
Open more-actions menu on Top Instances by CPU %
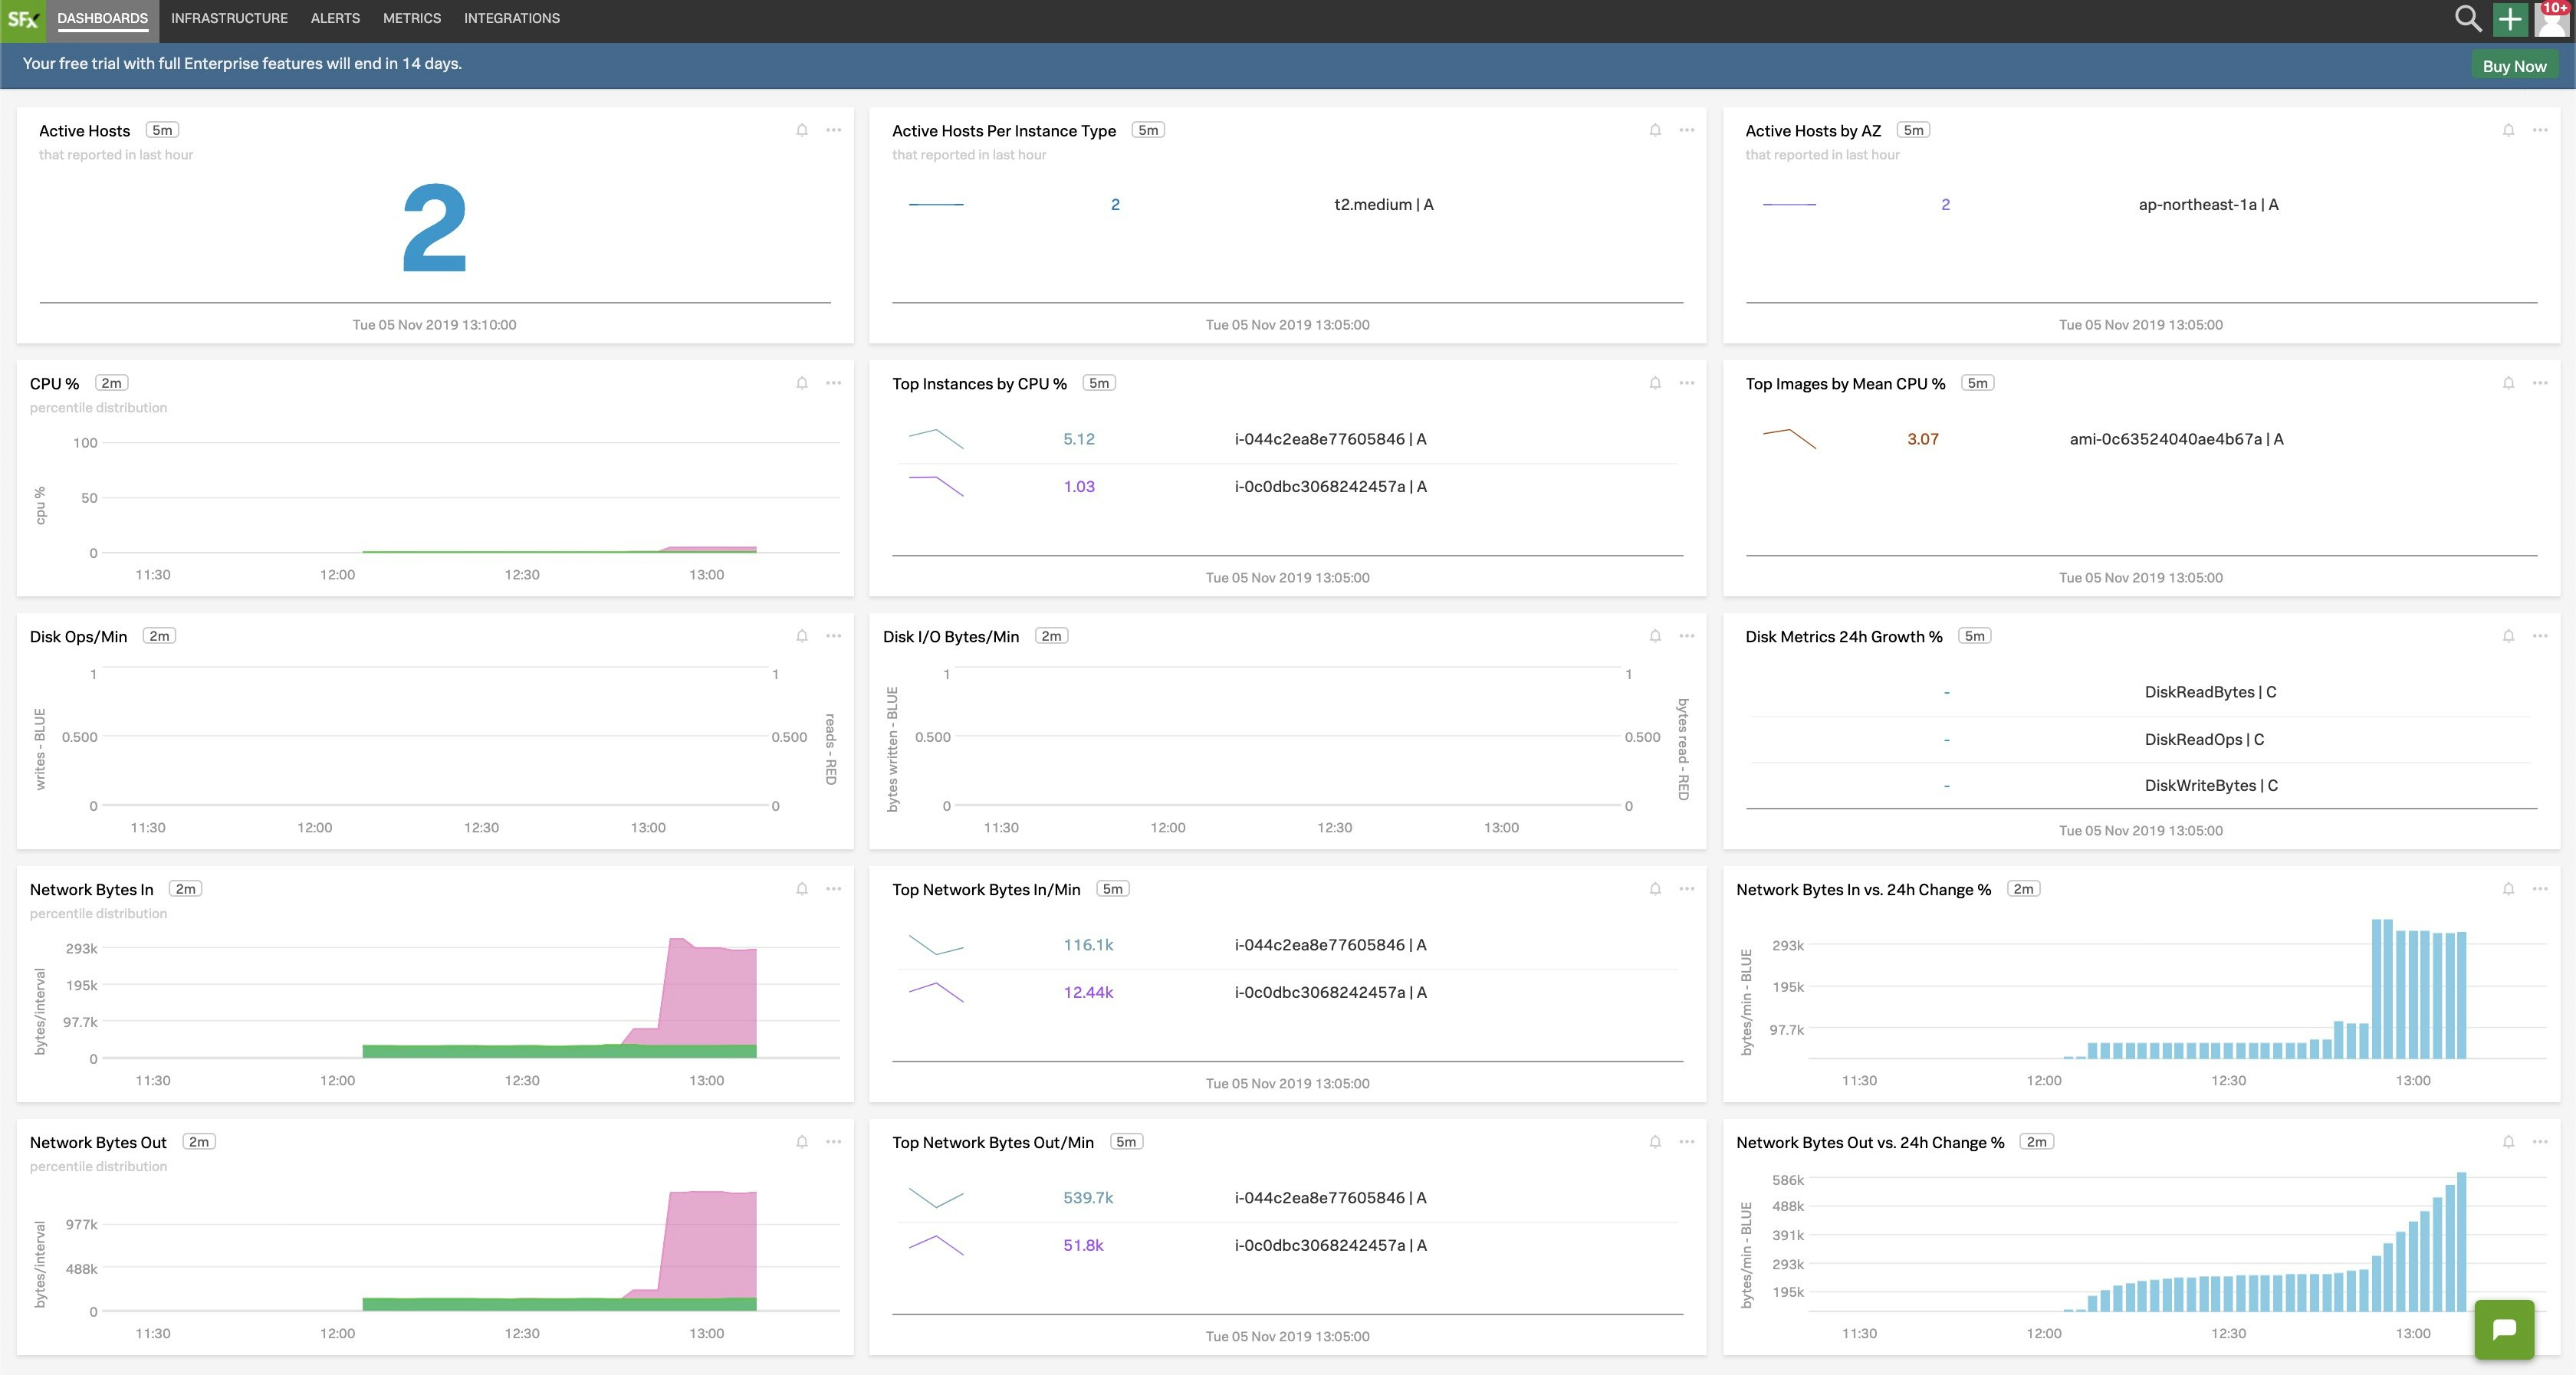(x=1687, y=383)
